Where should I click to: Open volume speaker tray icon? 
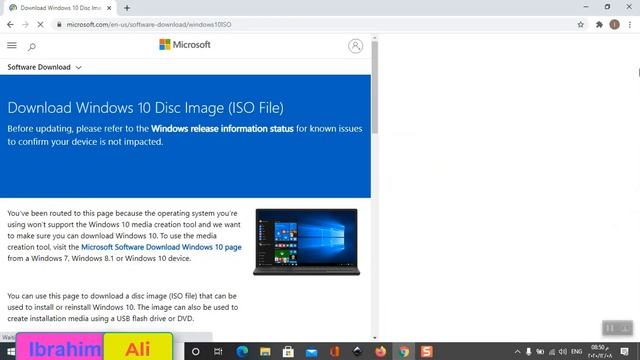click(563, 351)
